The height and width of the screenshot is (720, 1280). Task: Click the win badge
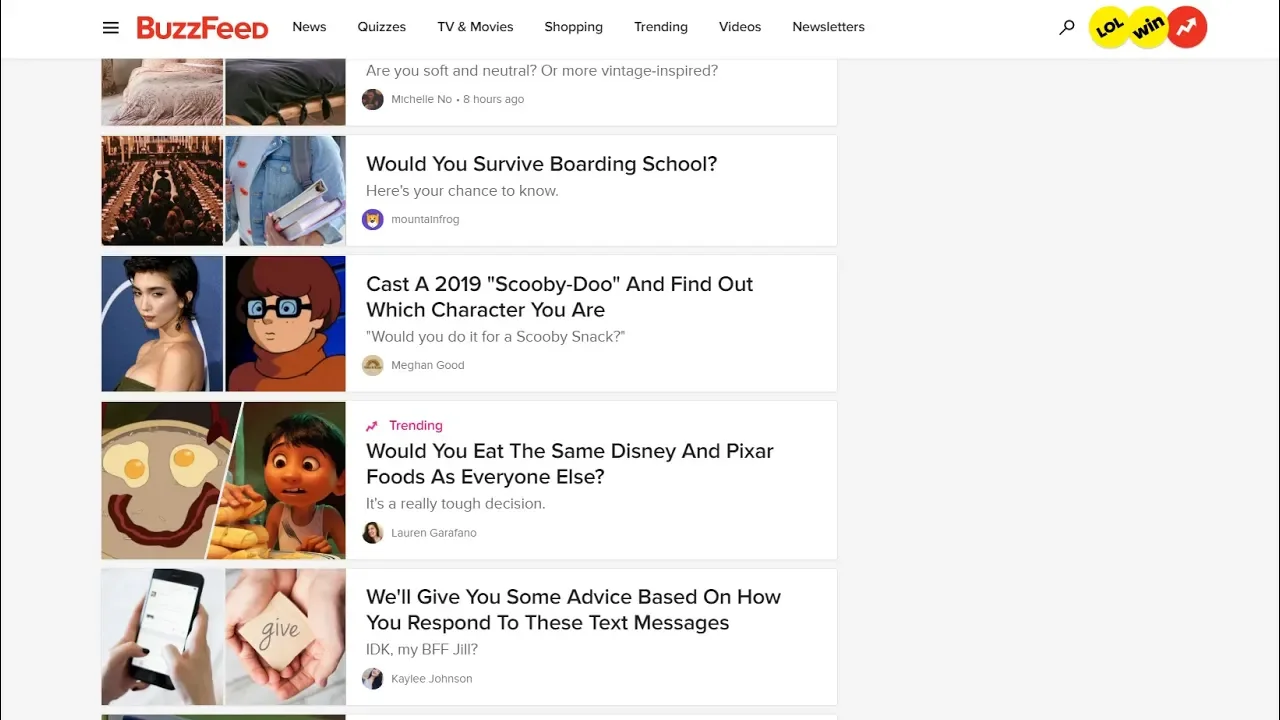point(1148,28)
